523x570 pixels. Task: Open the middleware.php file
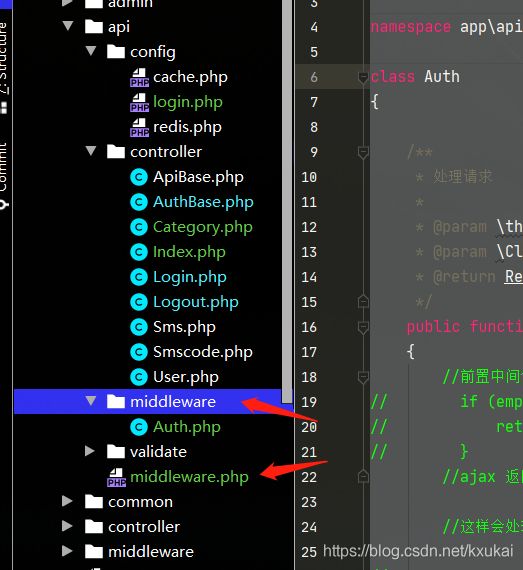tap(189, 477)
